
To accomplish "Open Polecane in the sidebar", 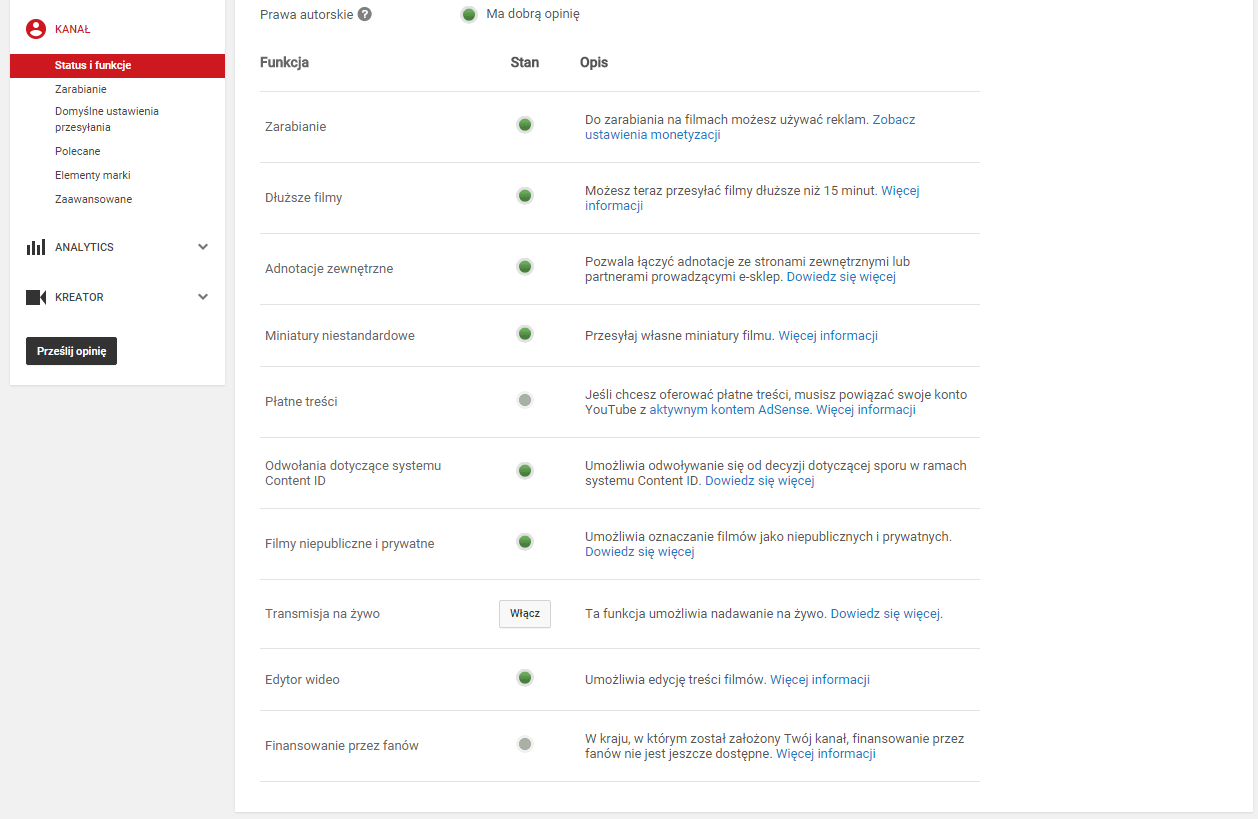I will click(x=78, y=151).
